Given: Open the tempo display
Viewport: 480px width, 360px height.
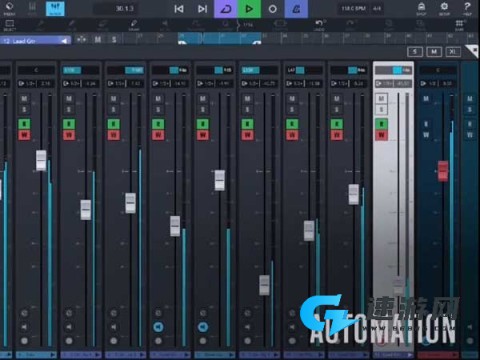Looking at the screenshot, I should point(353,8).
